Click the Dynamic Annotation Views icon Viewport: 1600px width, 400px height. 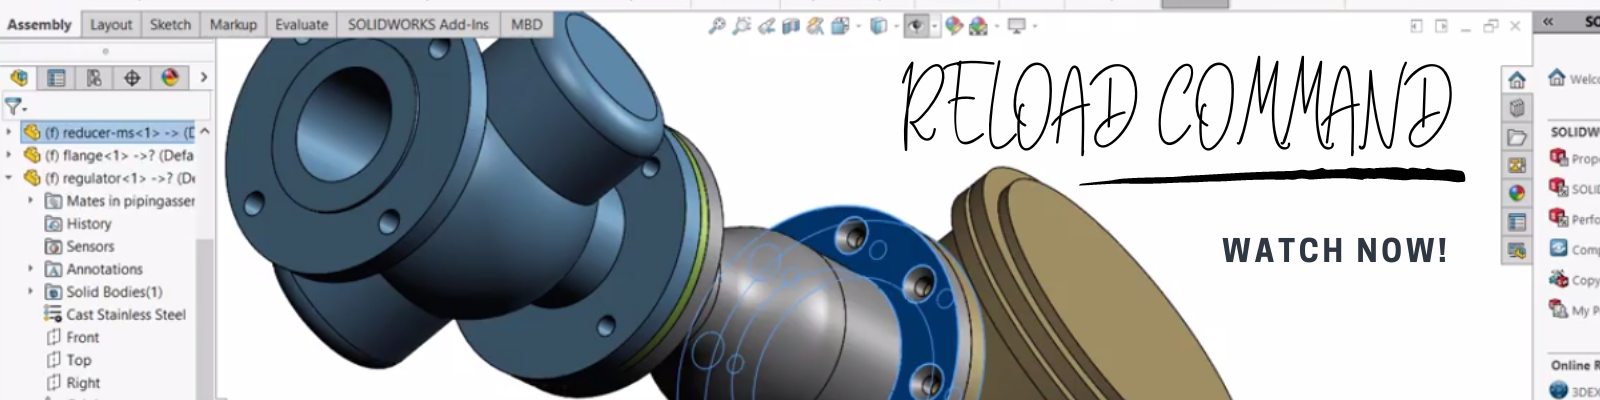pos(816,26)
